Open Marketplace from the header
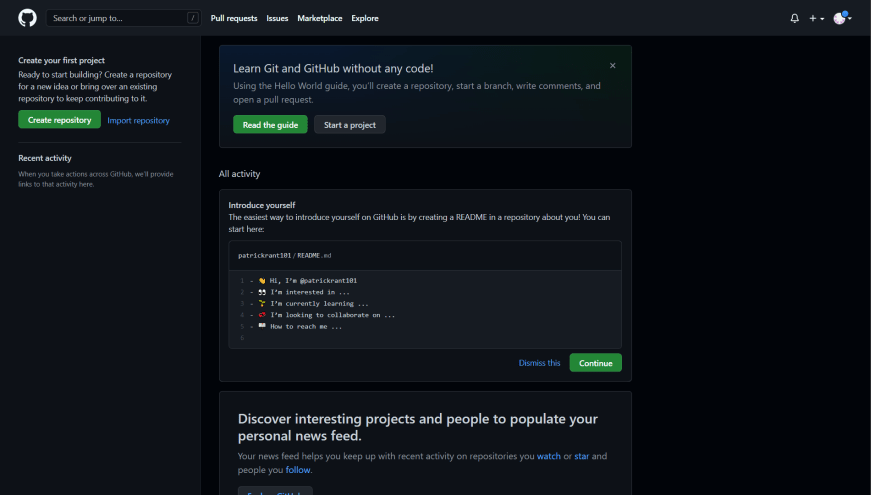The height and width of the screenshot is (495, 871). (x=320, y=18)
